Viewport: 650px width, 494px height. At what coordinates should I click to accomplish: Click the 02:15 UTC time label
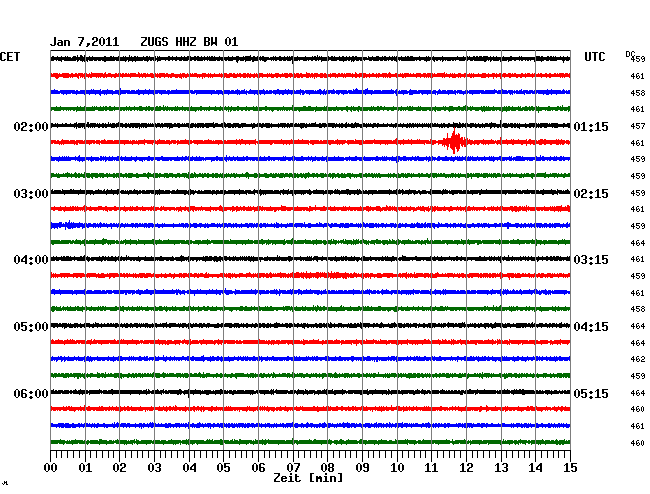[591, 194]
